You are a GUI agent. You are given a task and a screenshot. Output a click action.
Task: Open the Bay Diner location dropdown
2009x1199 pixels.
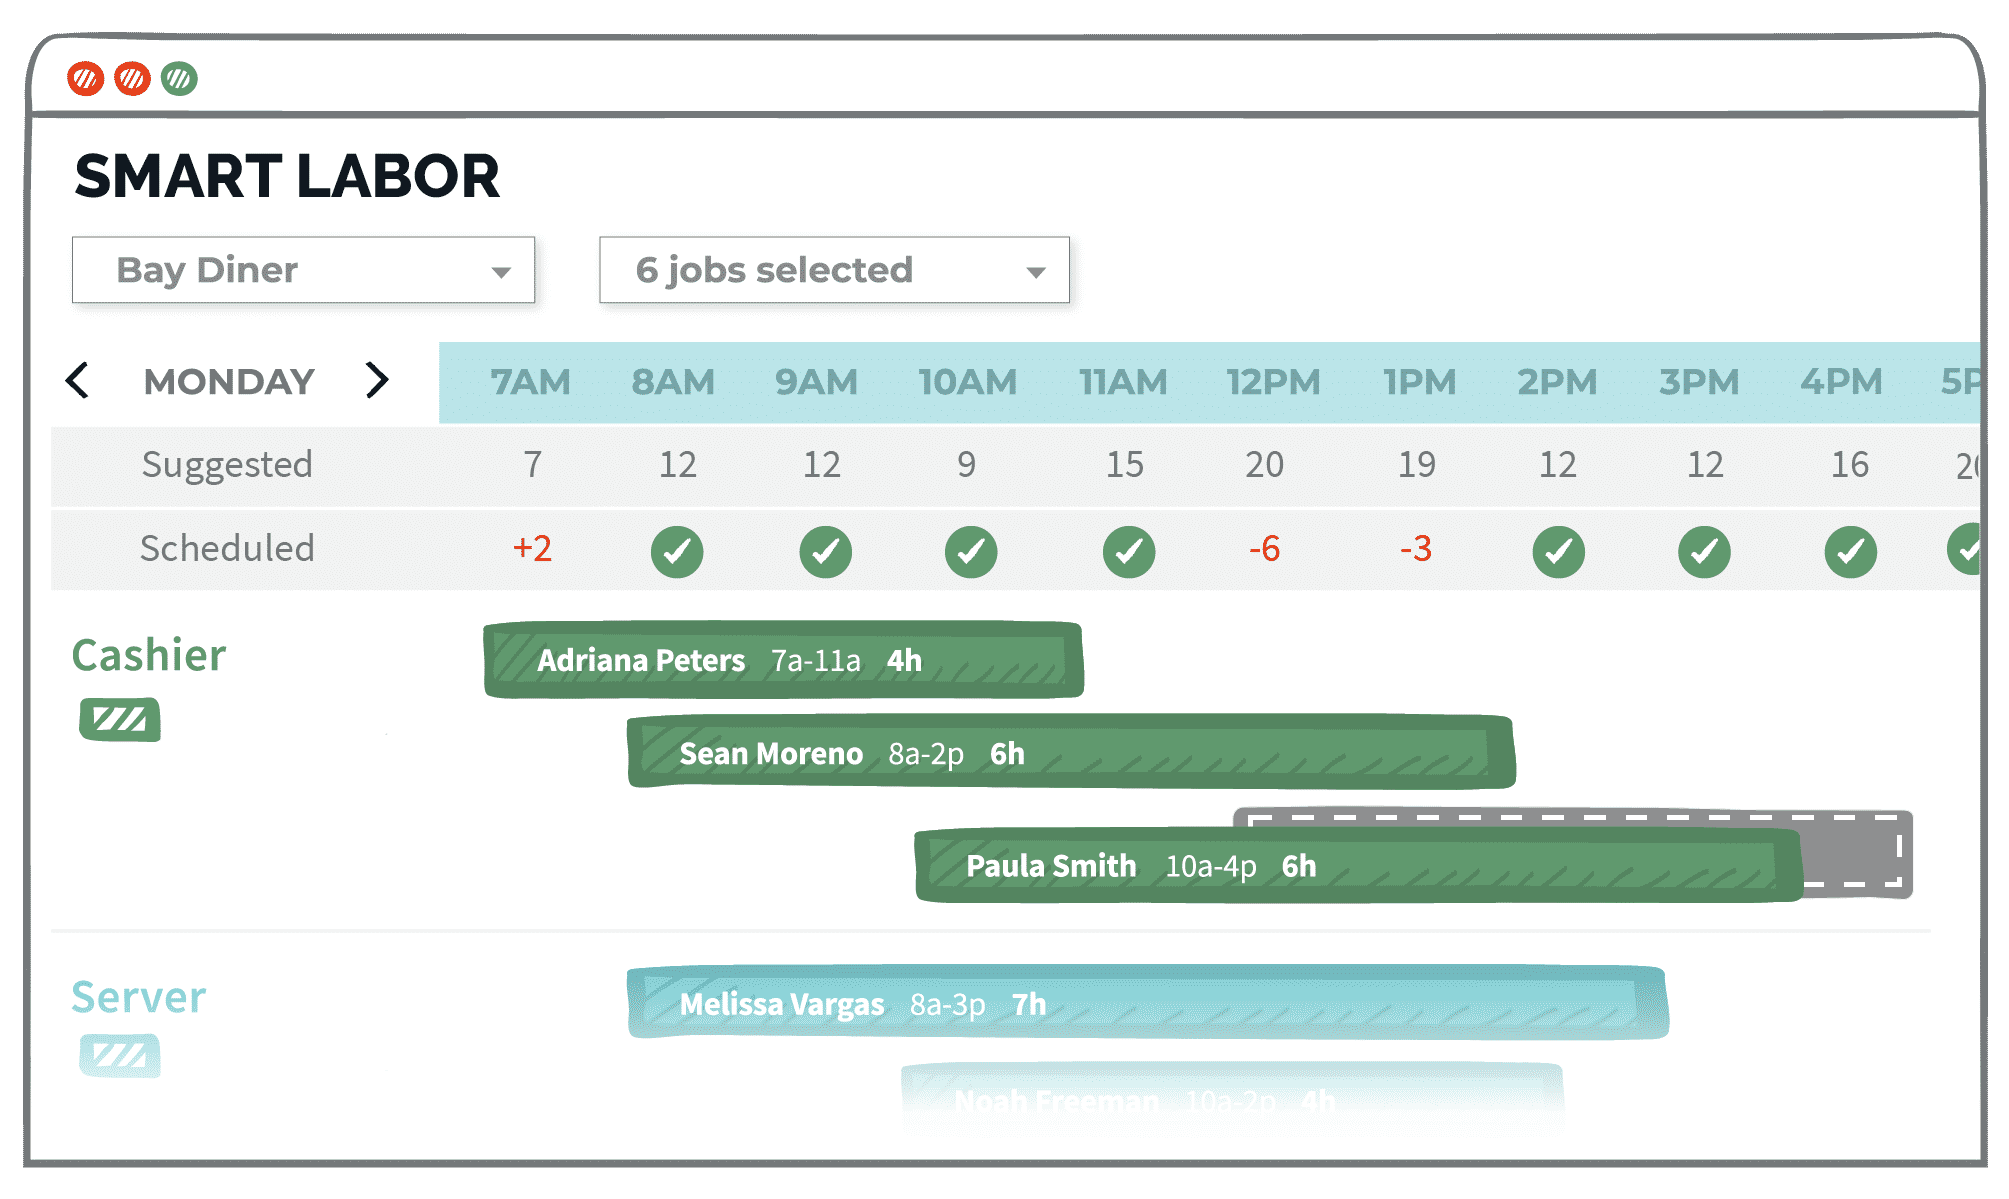pos(303,270)
